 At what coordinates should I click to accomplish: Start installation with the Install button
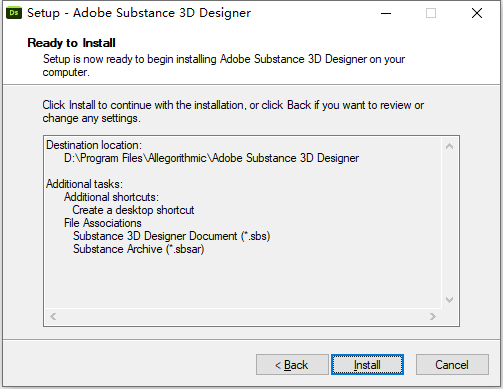click(x=367, y=365)
